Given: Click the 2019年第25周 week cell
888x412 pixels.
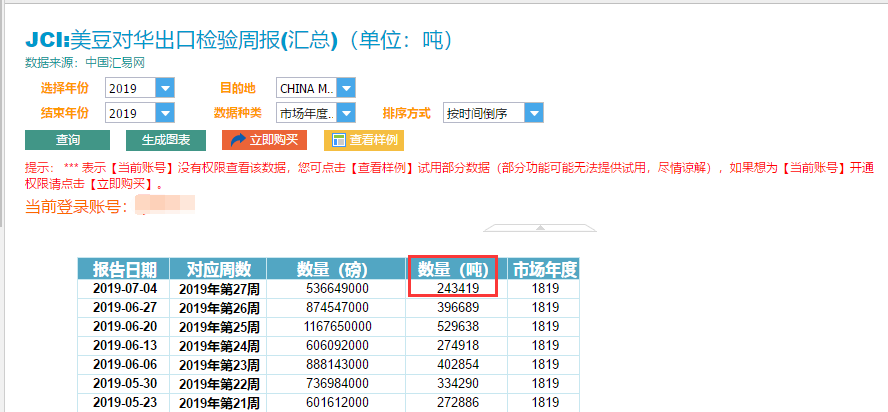Looking at the screenshot, I should tap(218, 326).
